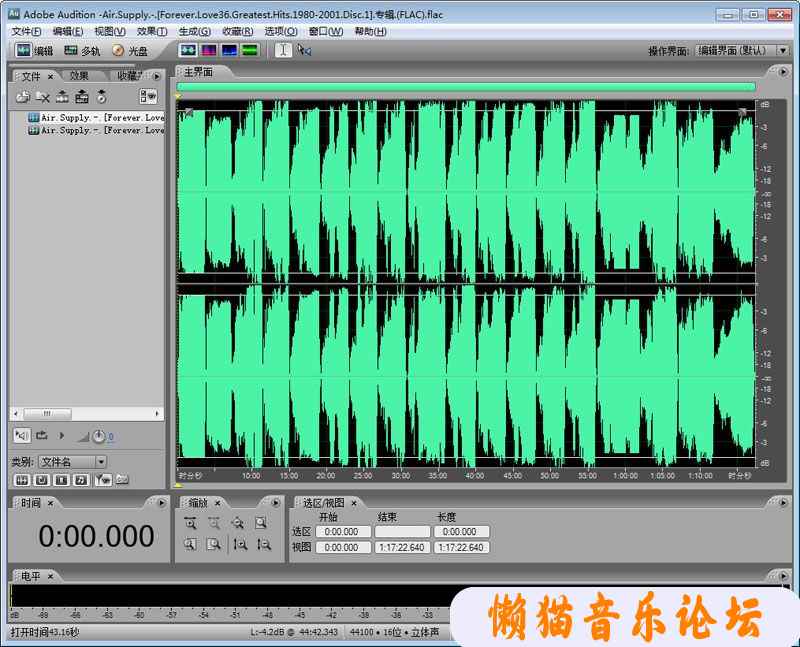Select the Marquee Selection tool
The image size is (800, 647).
click(x=305, y=50)
